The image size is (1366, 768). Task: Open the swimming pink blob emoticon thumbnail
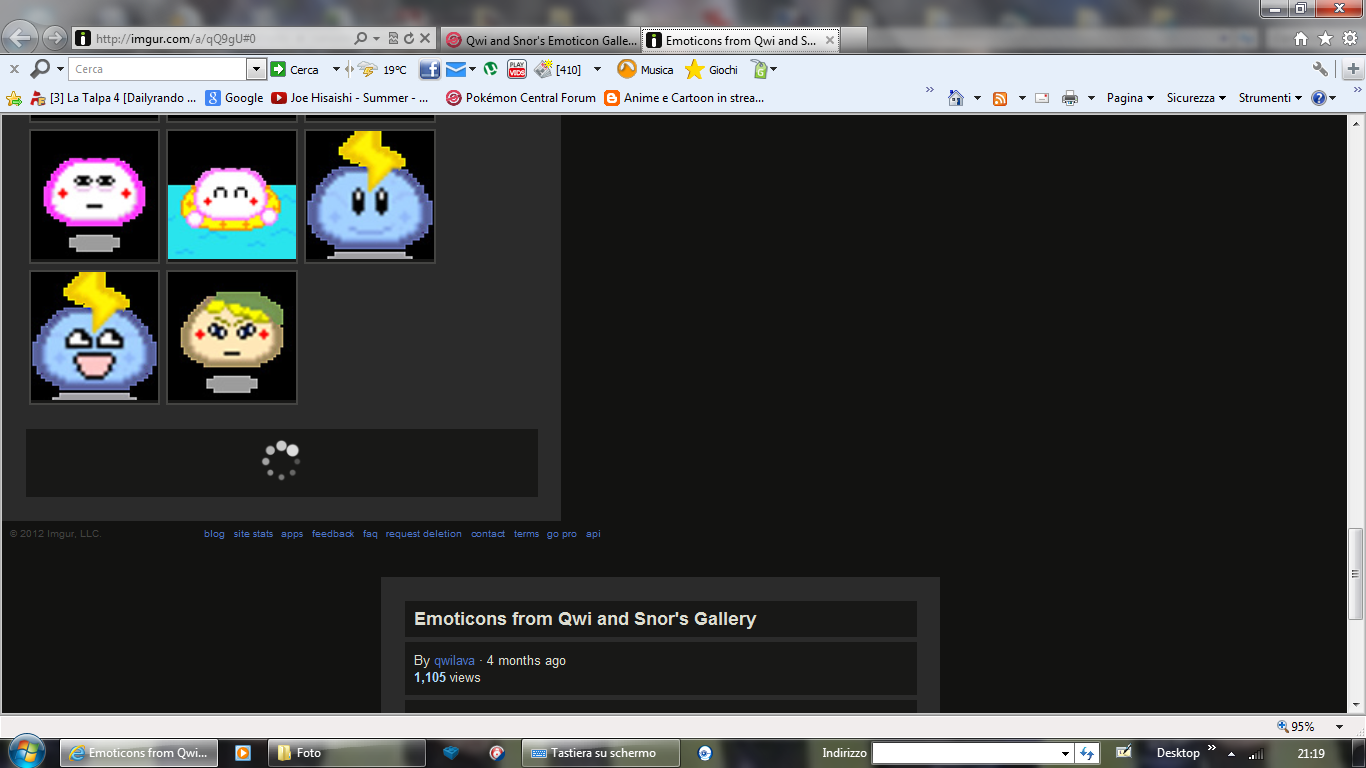[232, 196]
